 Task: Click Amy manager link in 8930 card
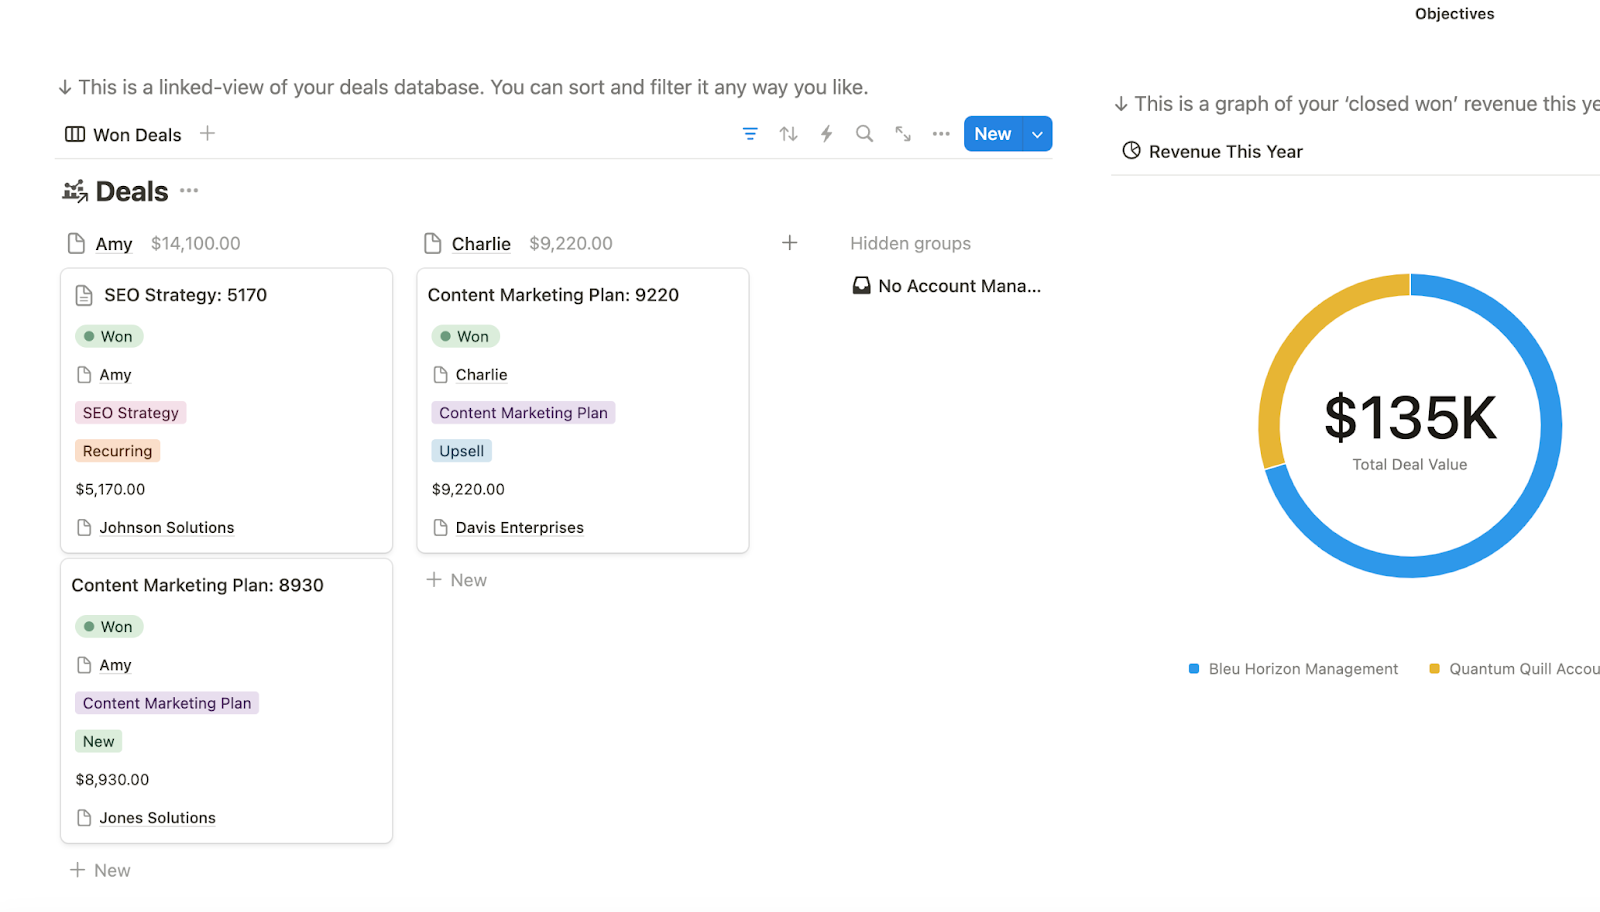pos(115,665)
